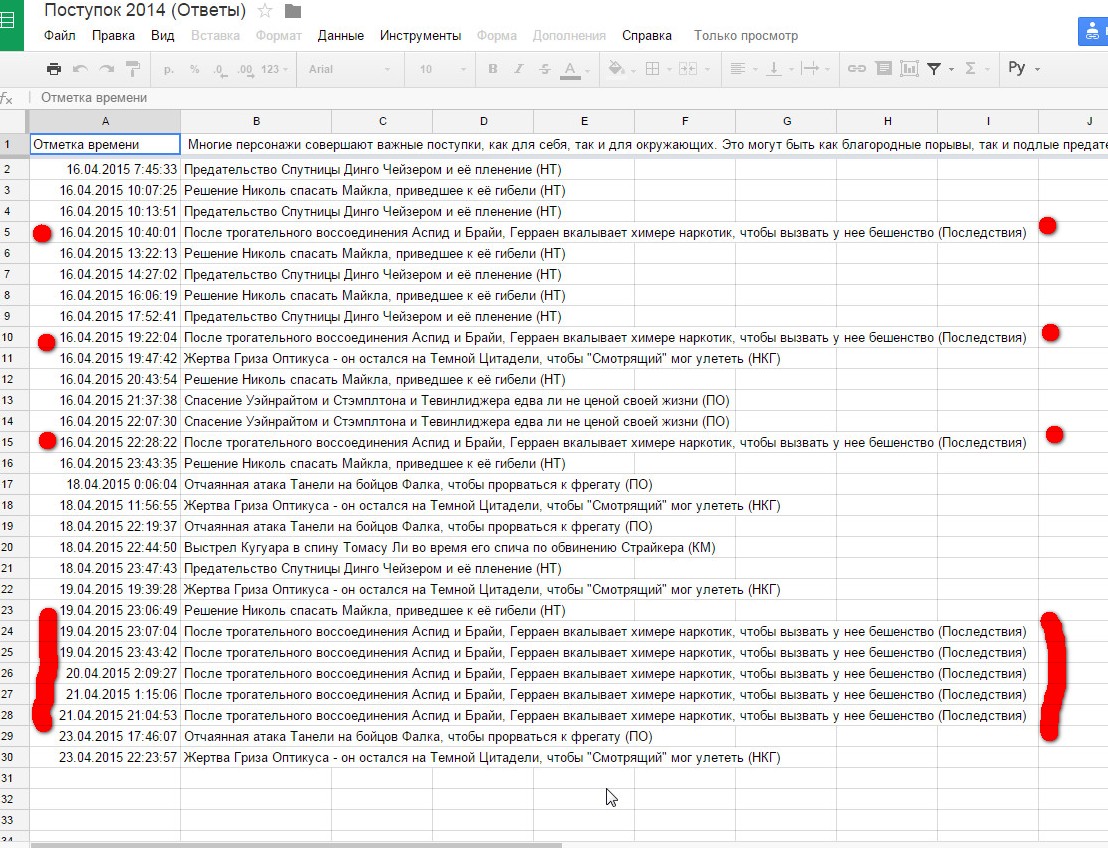Image resolution: width=1108 pixels, height=848 pixels.
Task: Increase decimal places (.00) button
Action: [245, 69]
